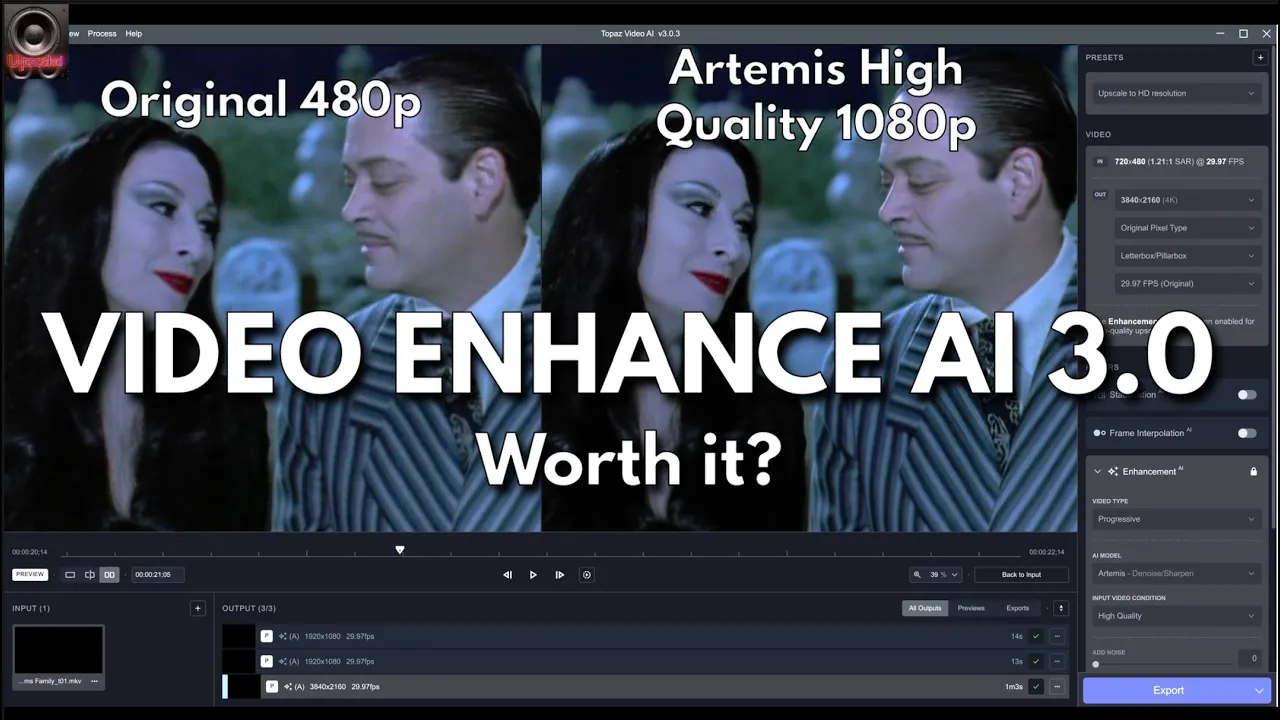This screenshot has width=1280, height=720.
Task: Click the loop playback icon
Action: pos(587,575)
